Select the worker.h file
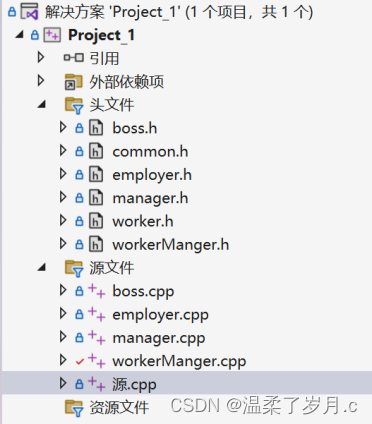372x424 pixels. (143, 221)
